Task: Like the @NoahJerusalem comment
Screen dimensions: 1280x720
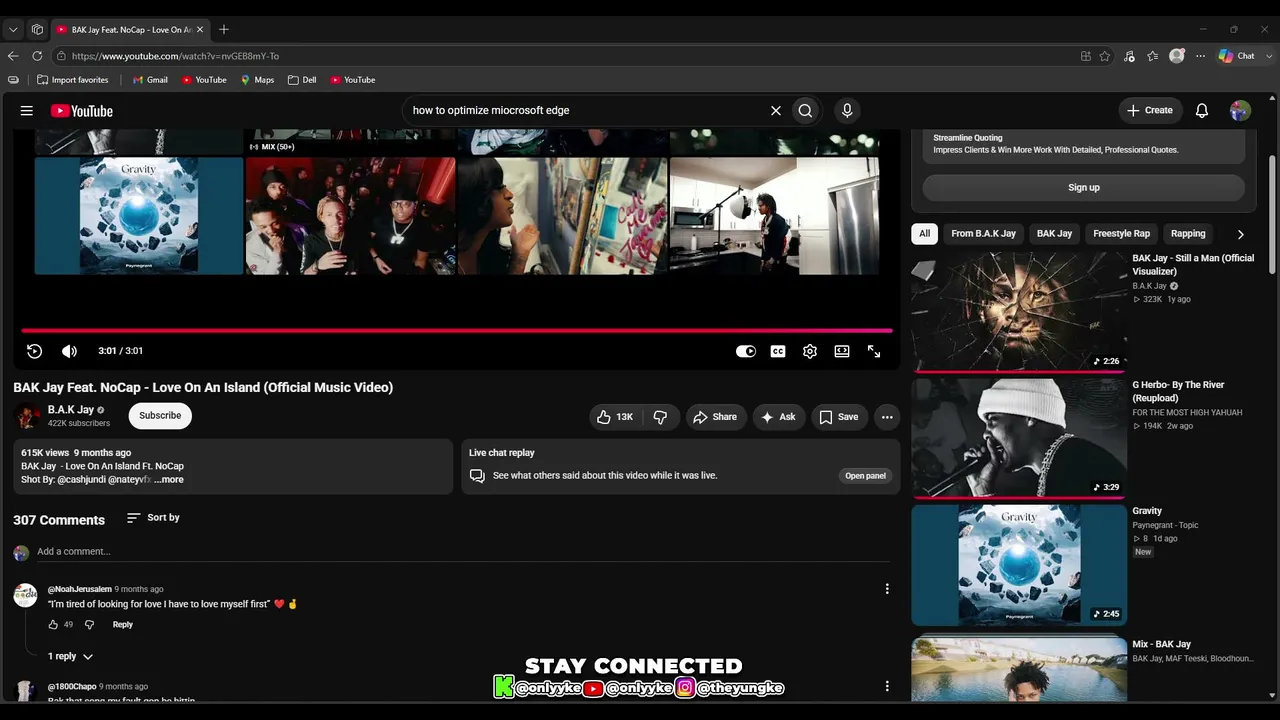Action: coord(53,625)
